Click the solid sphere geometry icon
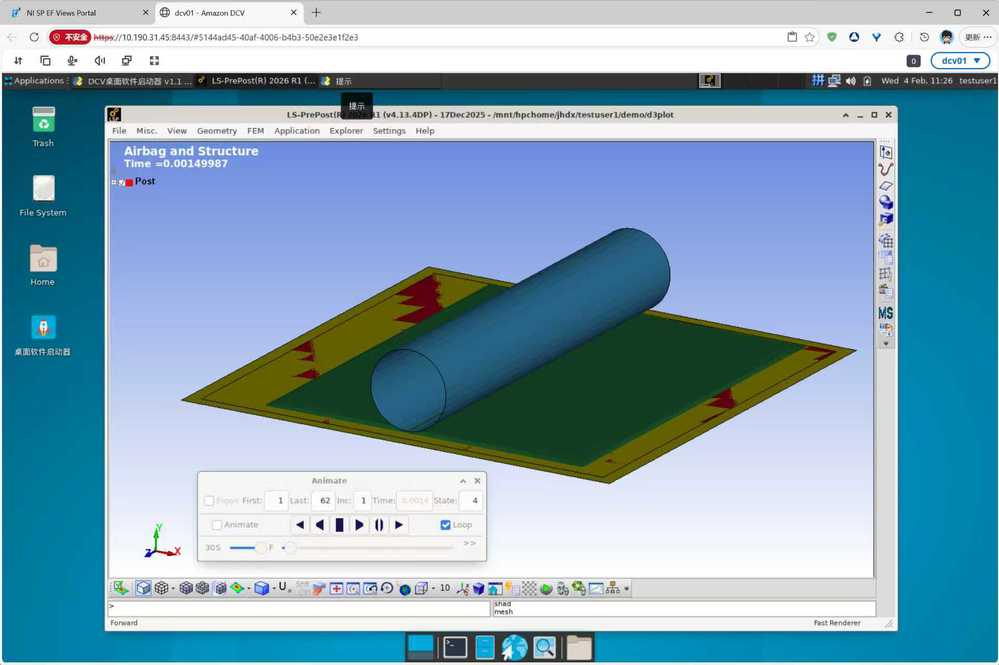 click(x=885, y=203)
